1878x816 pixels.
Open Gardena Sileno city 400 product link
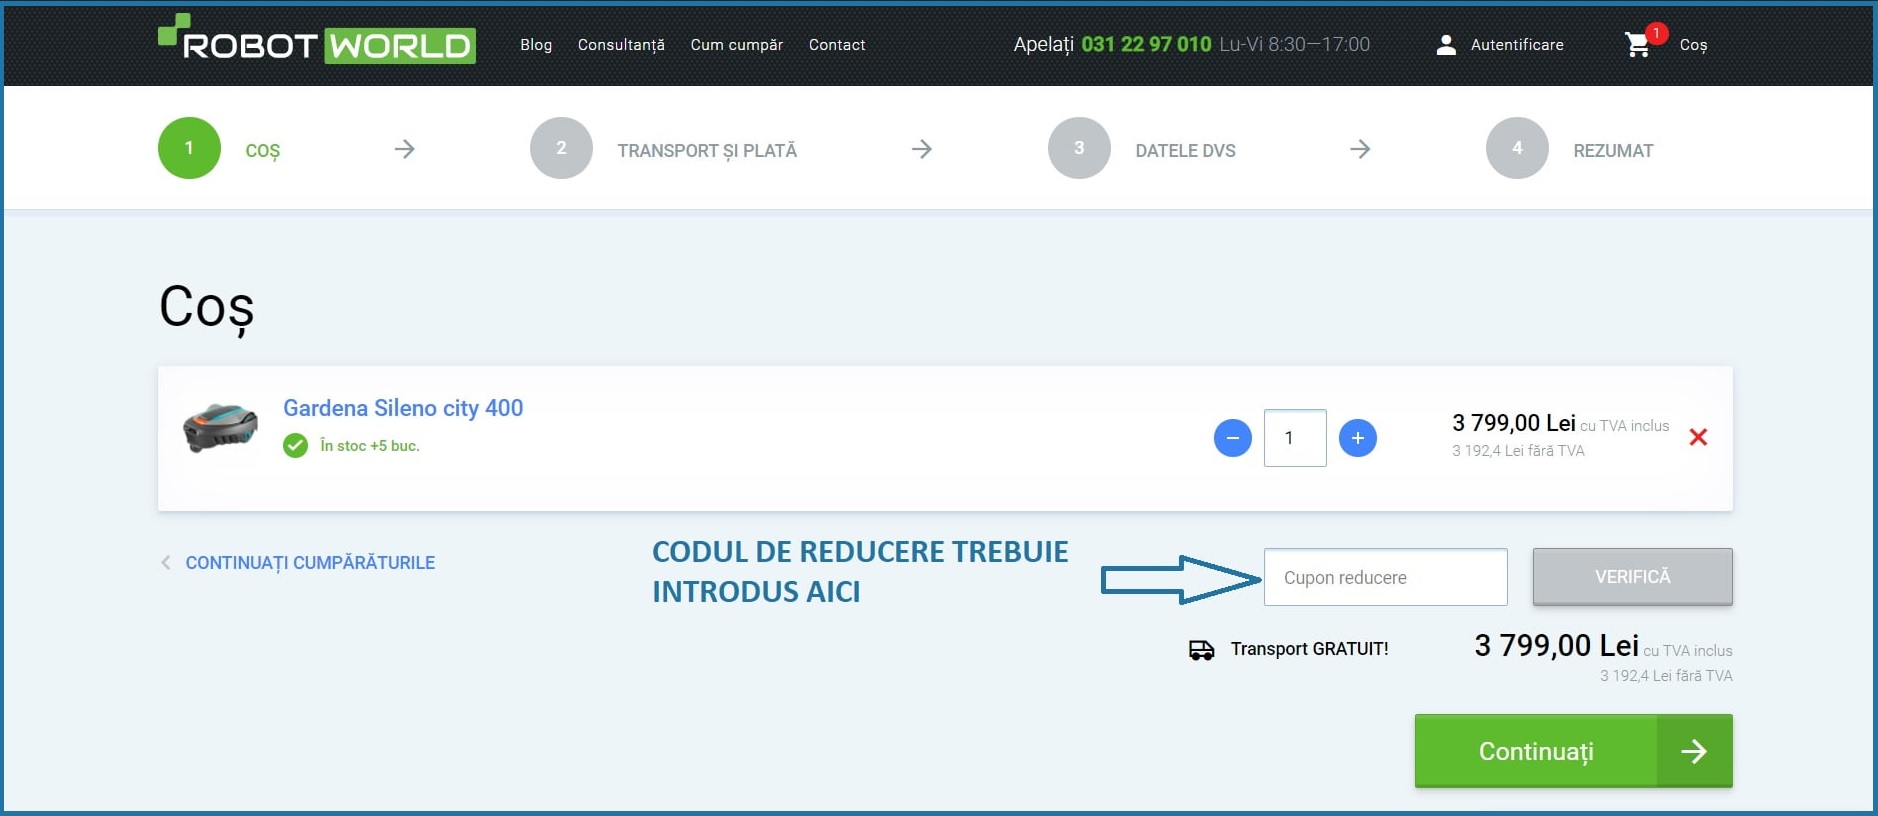pyautogui.click(x=403, y=408)
